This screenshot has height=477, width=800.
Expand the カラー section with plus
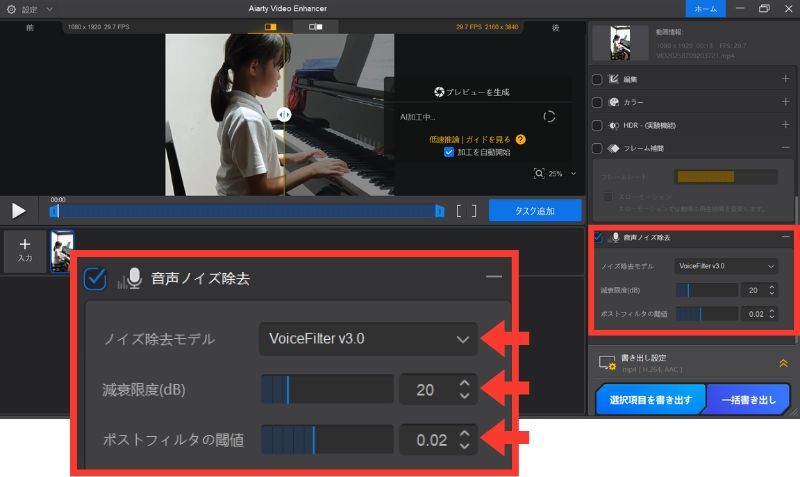click(785, 102)
